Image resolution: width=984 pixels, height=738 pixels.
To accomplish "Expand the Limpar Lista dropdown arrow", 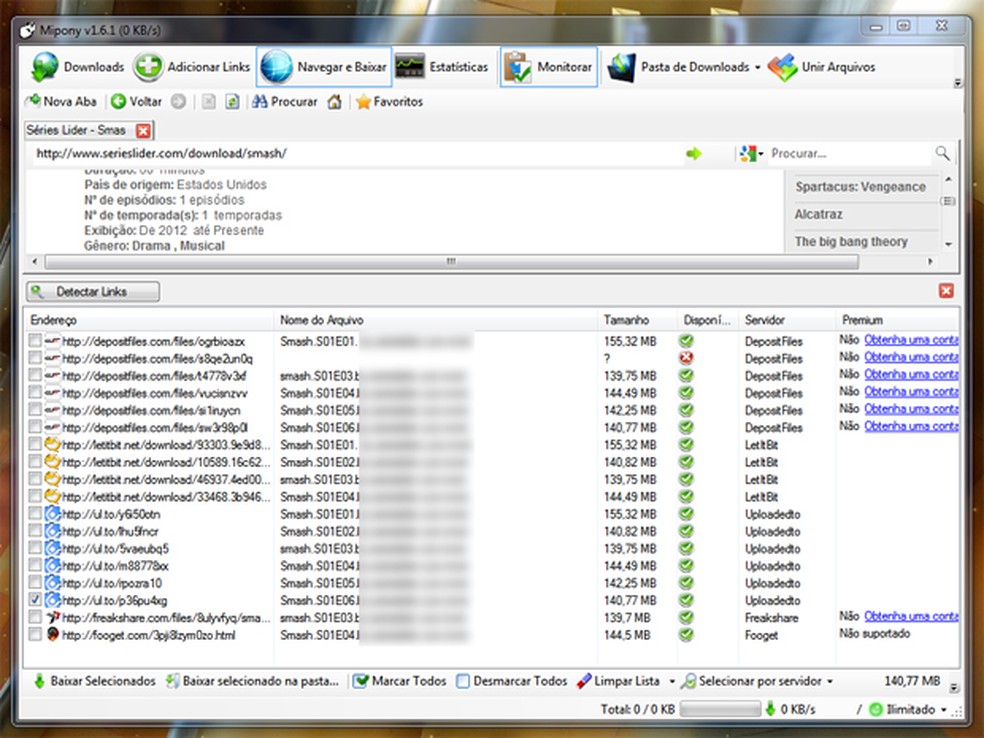I will (x=672, y=682).
